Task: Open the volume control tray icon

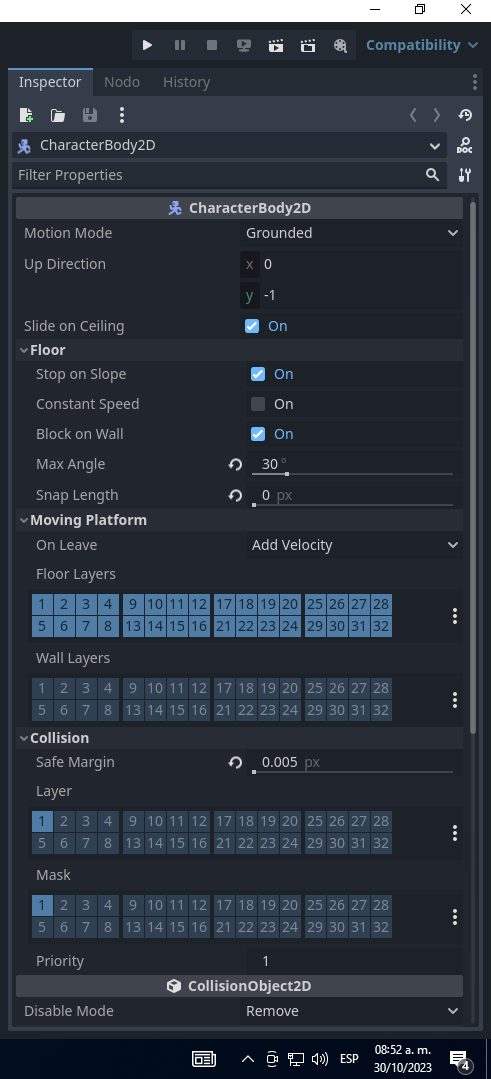Action: point(319,1059)
